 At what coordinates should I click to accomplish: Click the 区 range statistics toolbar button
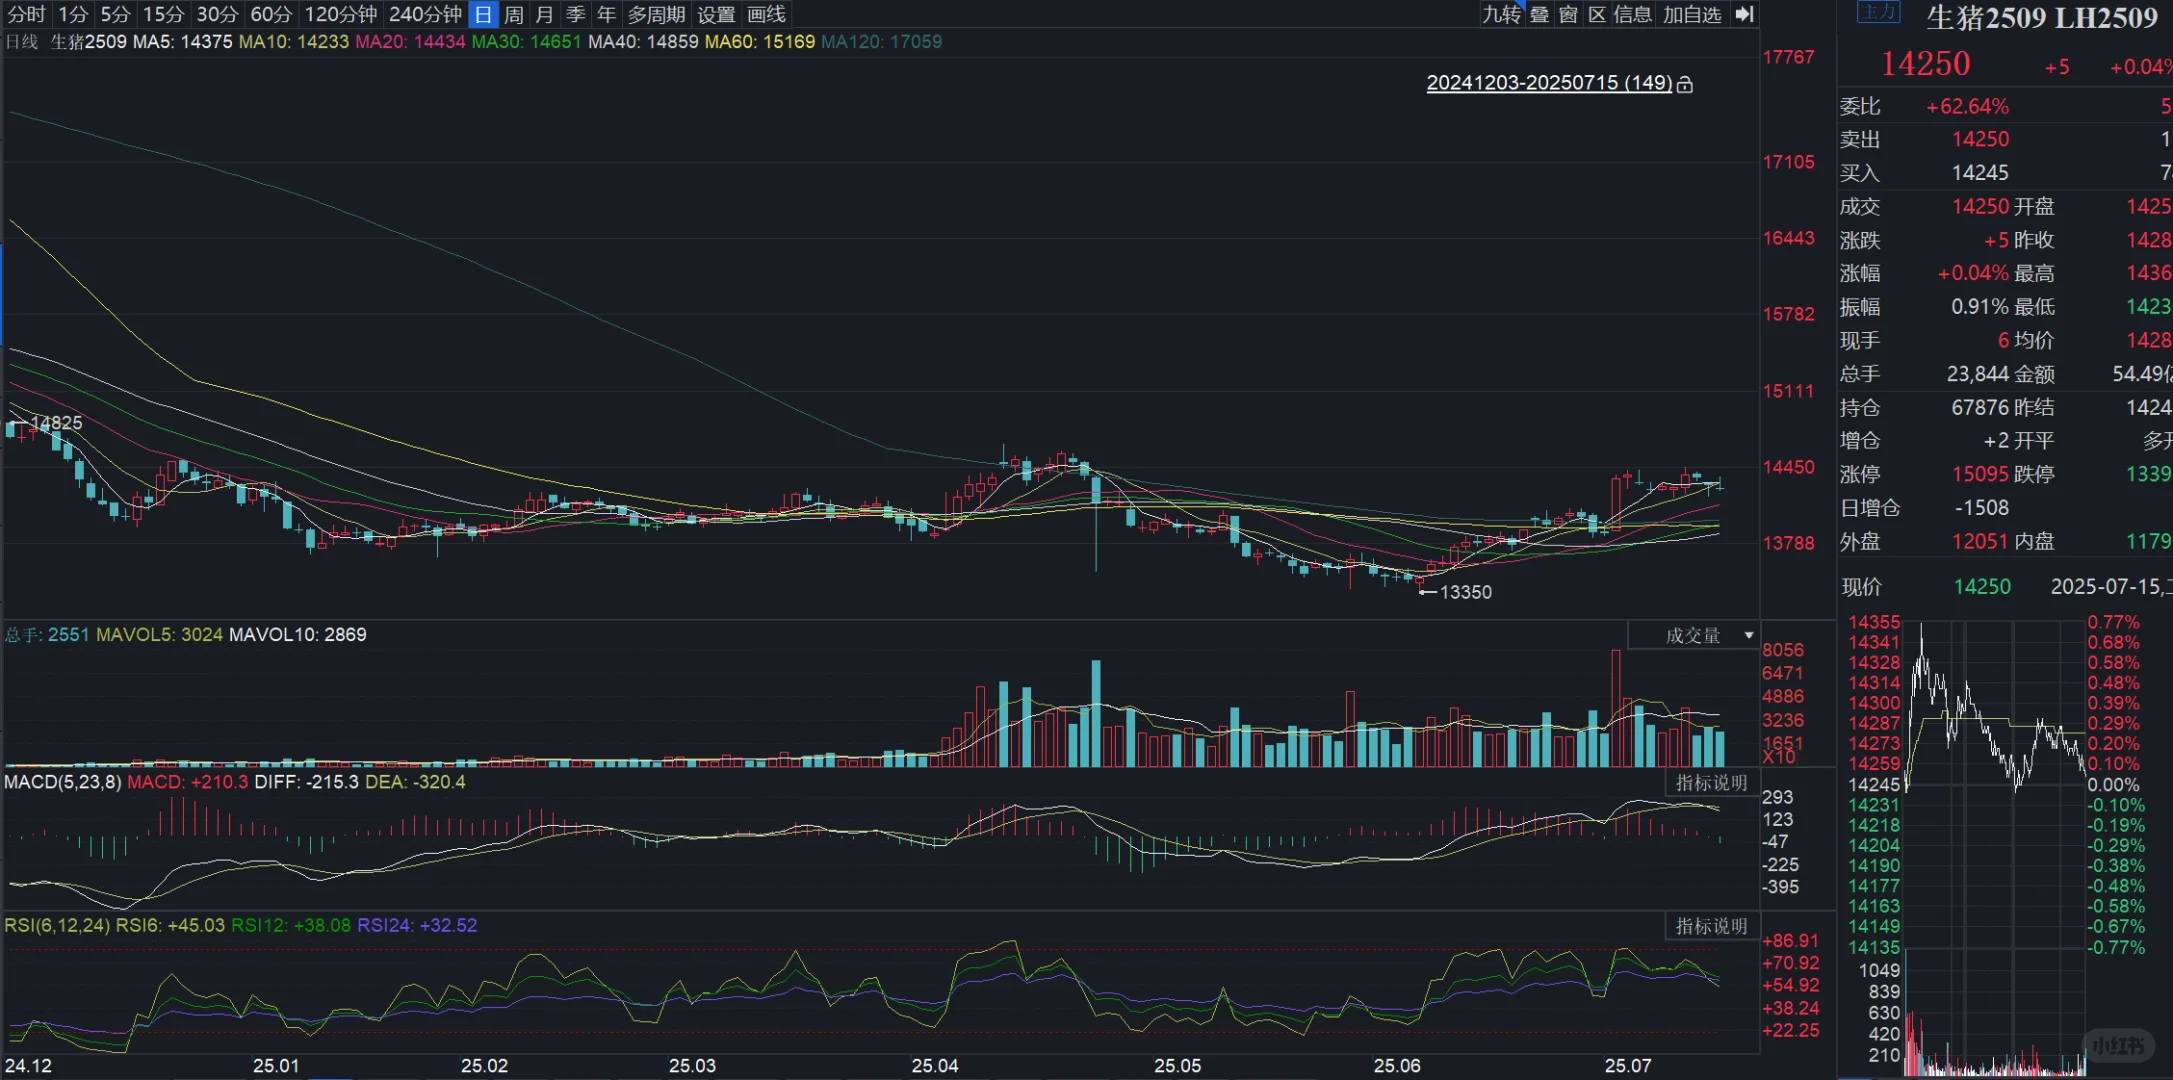(x=1597, y=14)
